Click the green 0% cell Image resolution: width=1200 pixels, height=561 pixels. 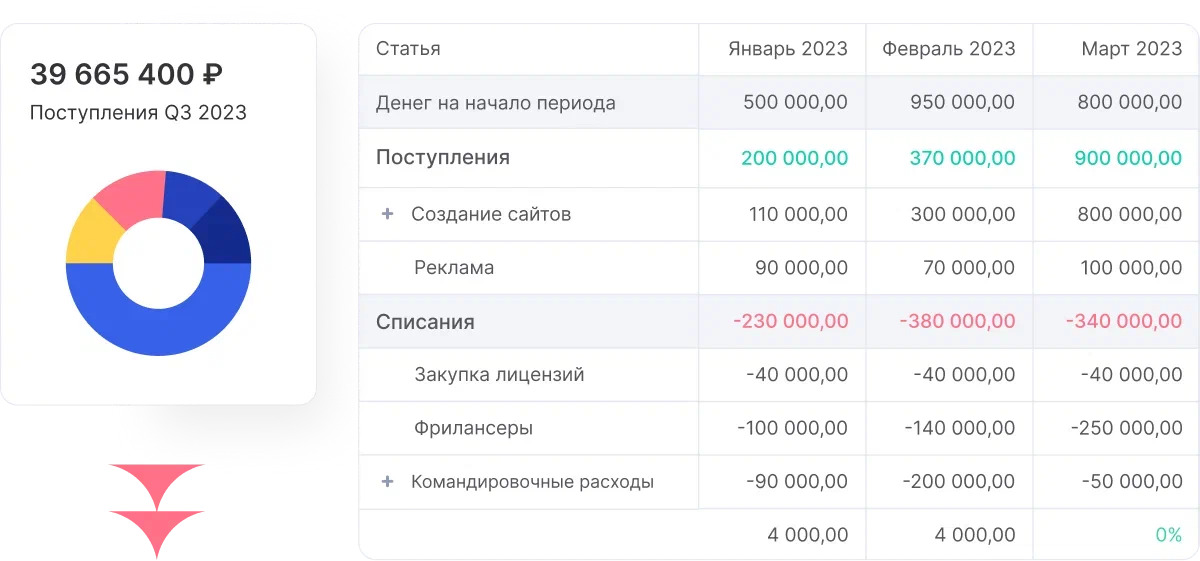point(1168,535)
